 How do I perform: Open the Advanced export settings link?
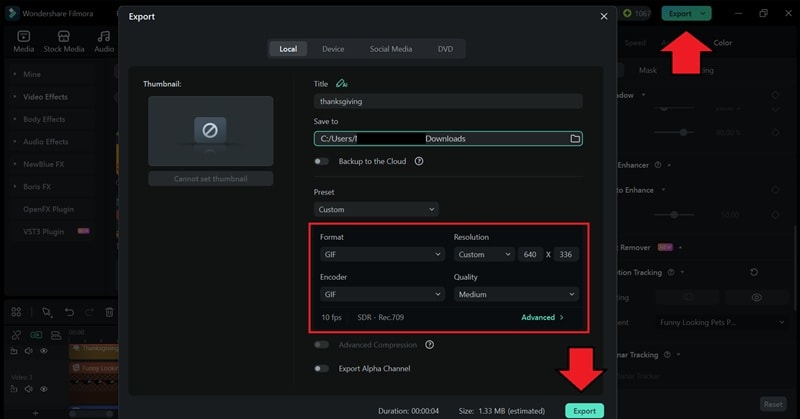click(x=542, y=317)
